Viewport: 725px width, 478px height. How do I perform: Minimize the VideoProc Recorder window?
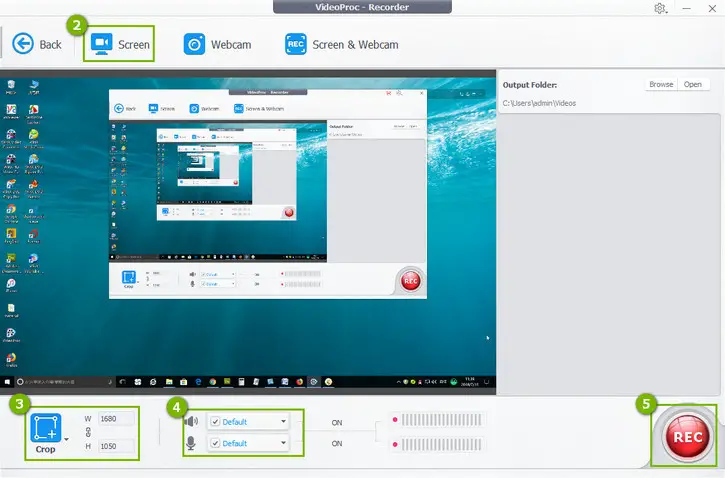coord(687,8)
